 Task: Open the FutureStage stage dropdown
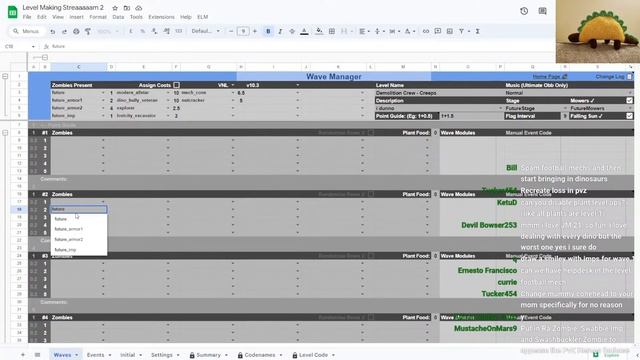pyautogui.click(x=565, y=108)
